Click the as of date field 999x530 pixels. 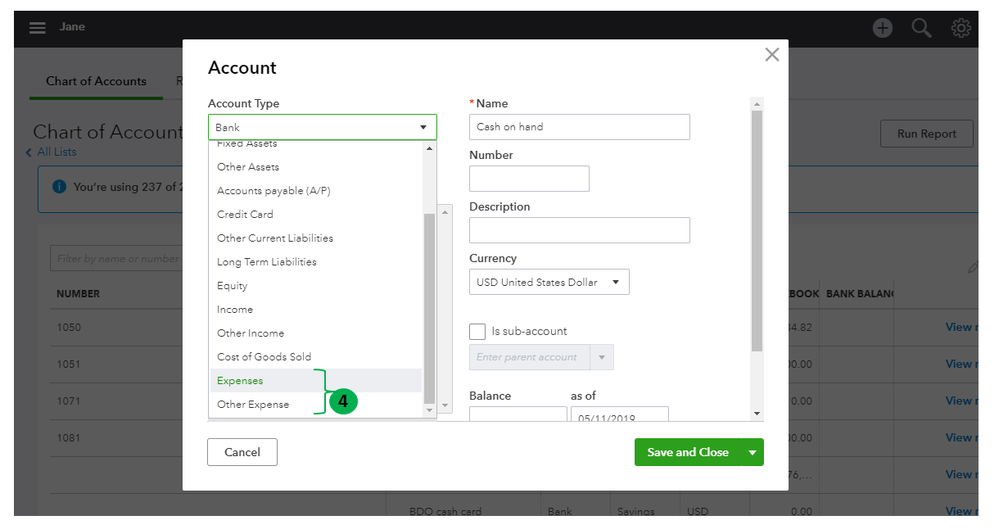(620, 414)
